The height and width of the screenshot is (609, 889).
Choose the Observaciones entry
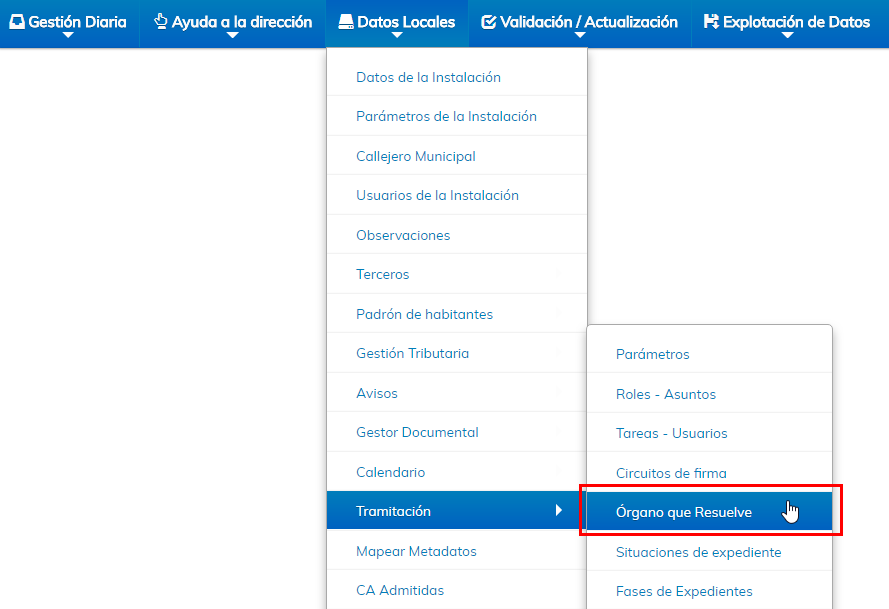[457, 234]
